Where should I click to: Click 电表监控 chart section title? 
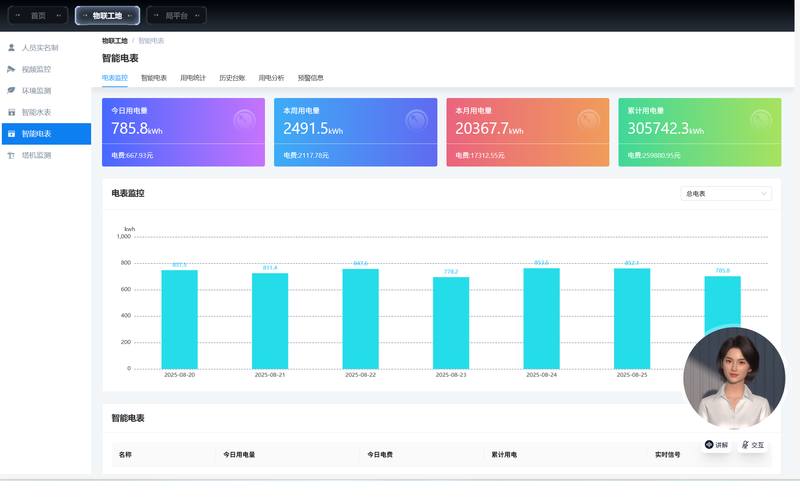click(128, 193)
